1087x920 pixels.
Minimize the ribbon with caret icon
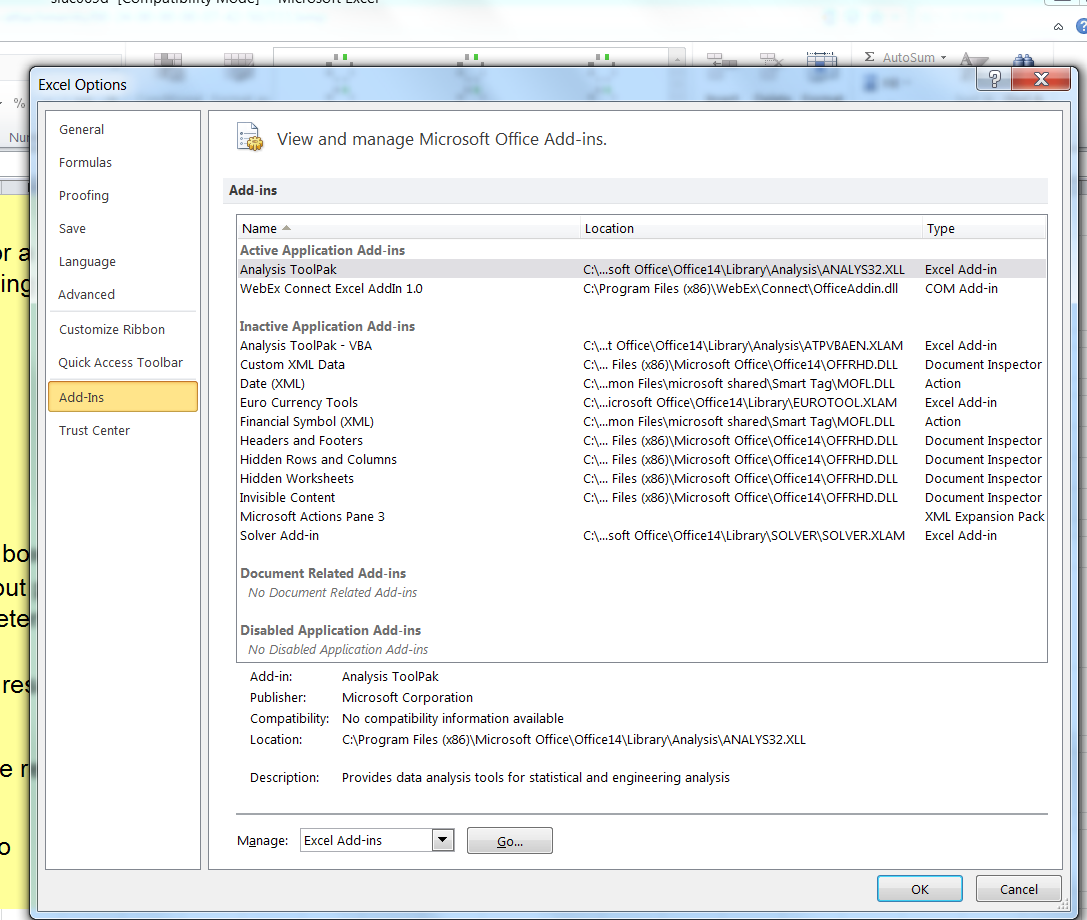(1058, 27)
